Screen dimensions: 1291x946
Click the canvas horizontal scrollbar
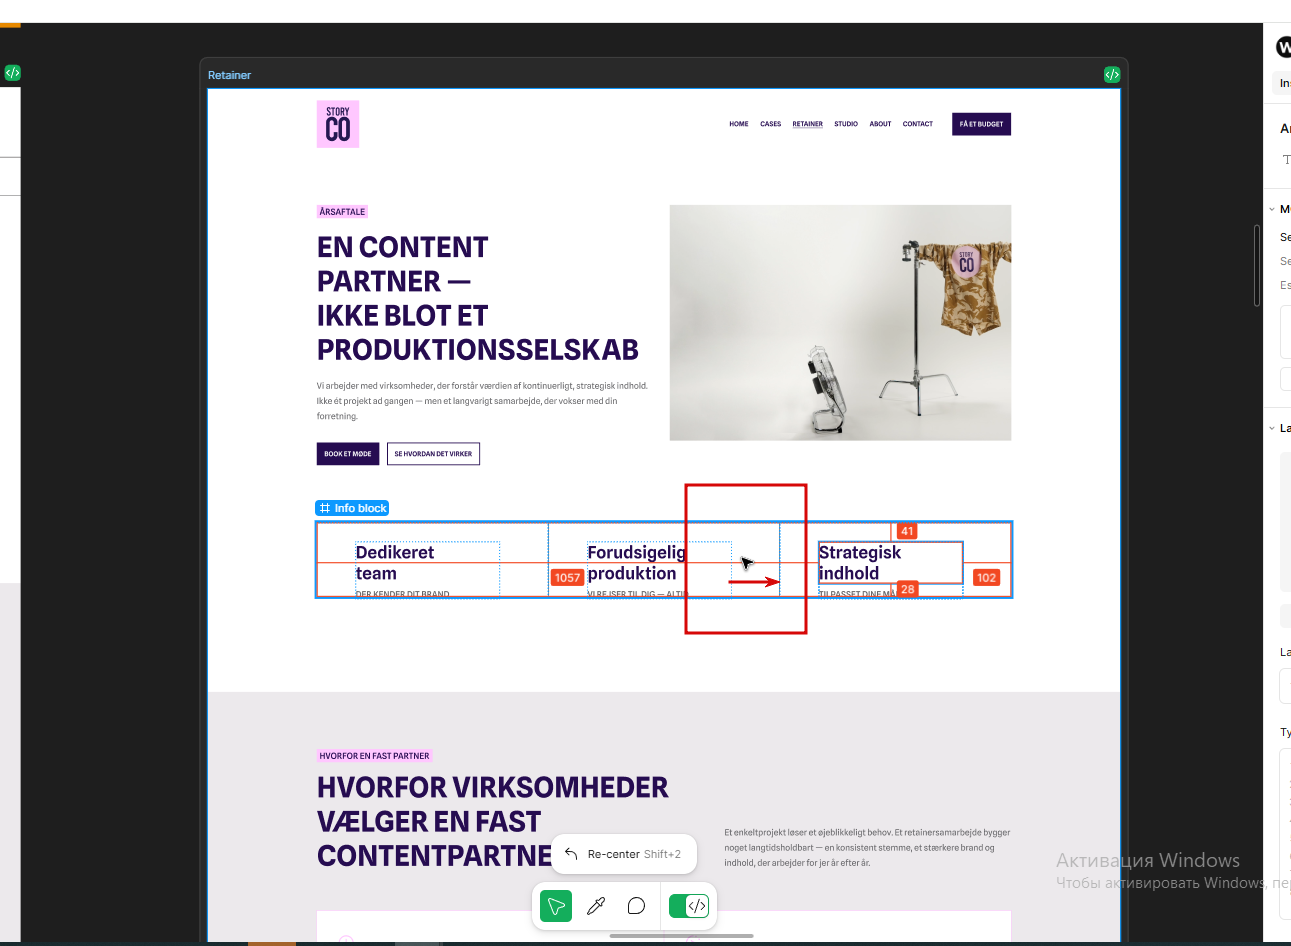[x=681, y=937]
